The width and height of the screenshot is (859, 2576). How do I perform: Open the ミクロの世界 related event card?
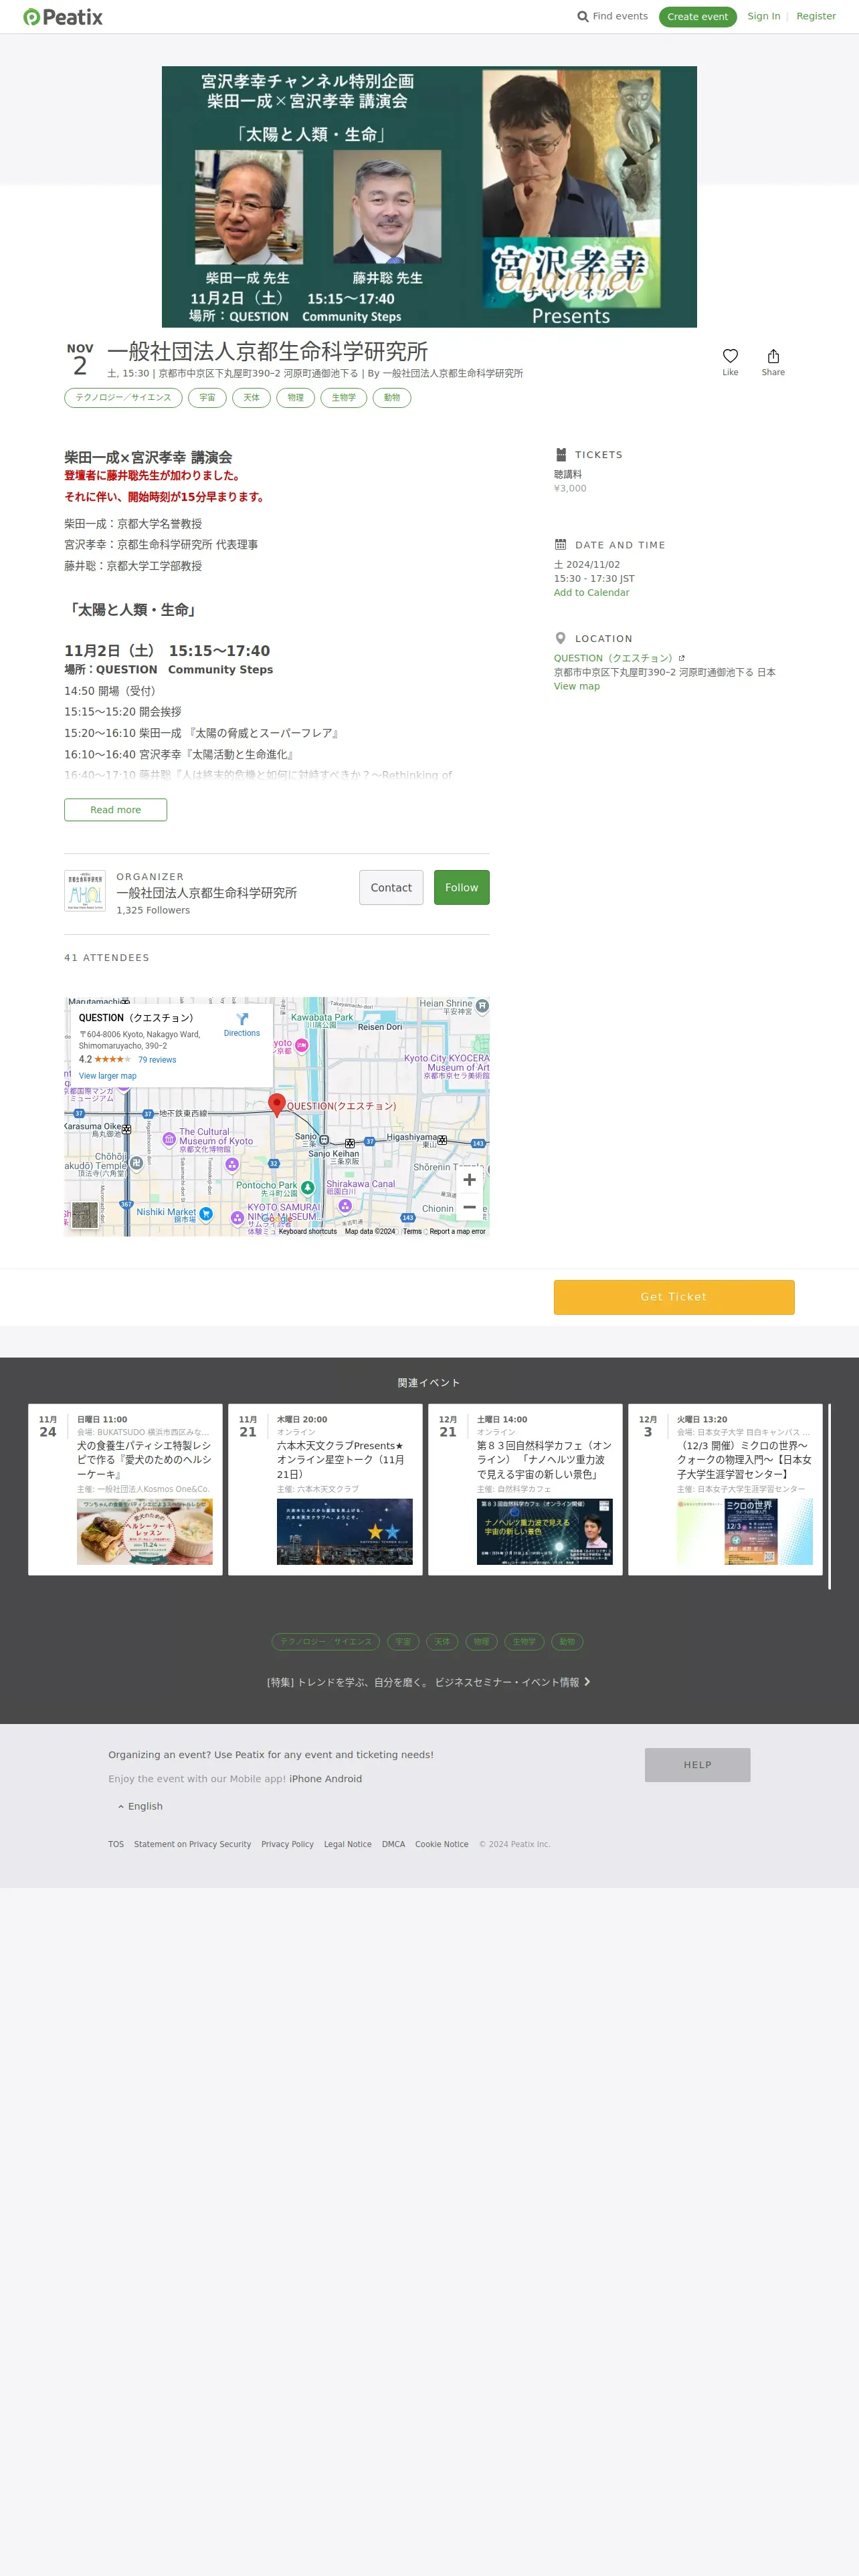[725, 1489]
